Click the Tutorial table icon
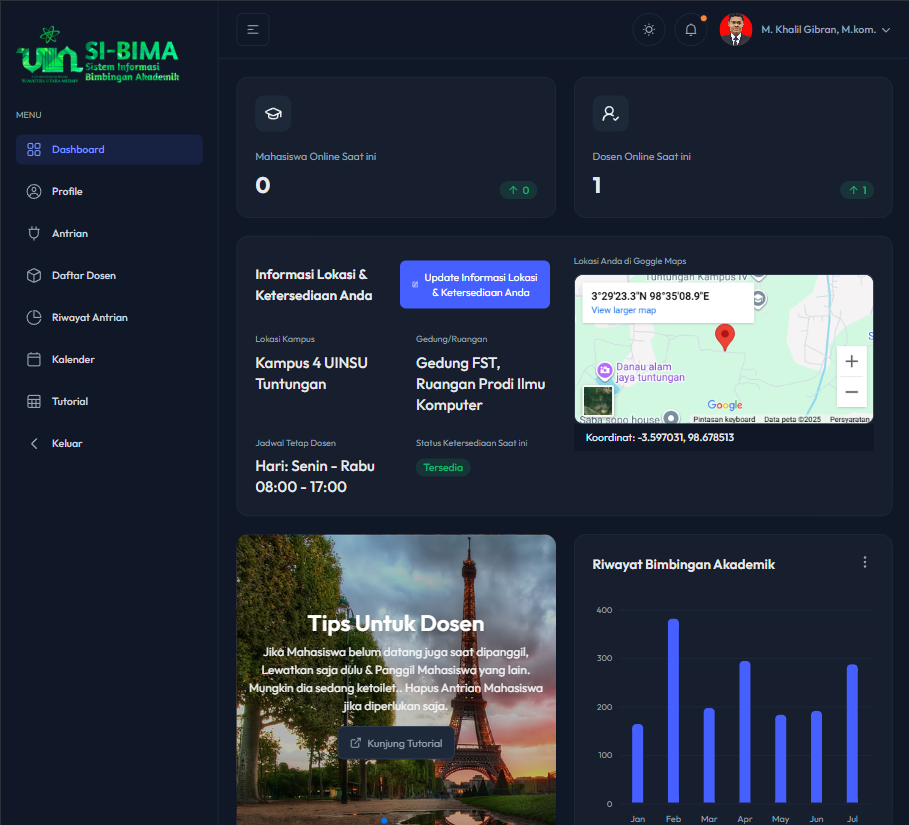 point(34,401)
